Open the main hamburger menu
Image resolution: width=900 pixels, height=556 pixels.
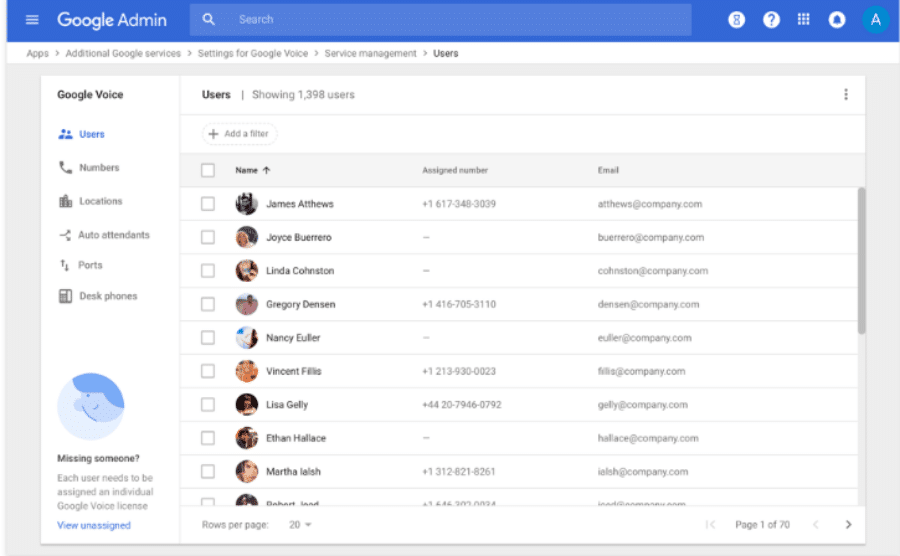tap(32, 20)
